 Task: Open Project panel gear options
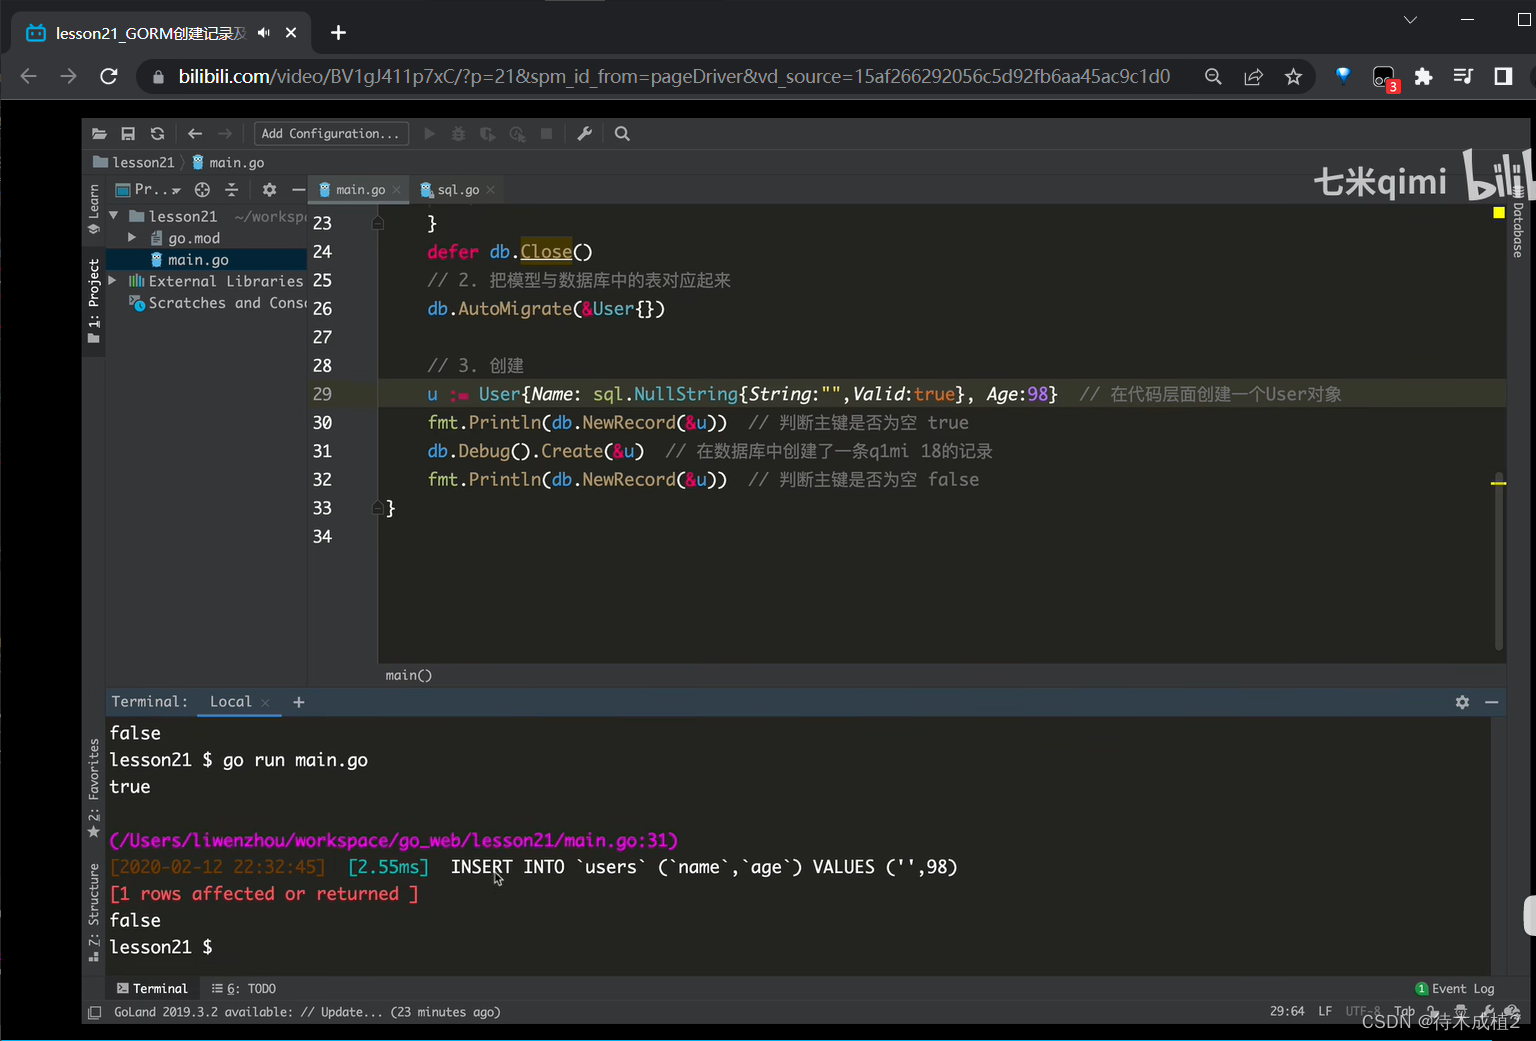tap(269, 190)
